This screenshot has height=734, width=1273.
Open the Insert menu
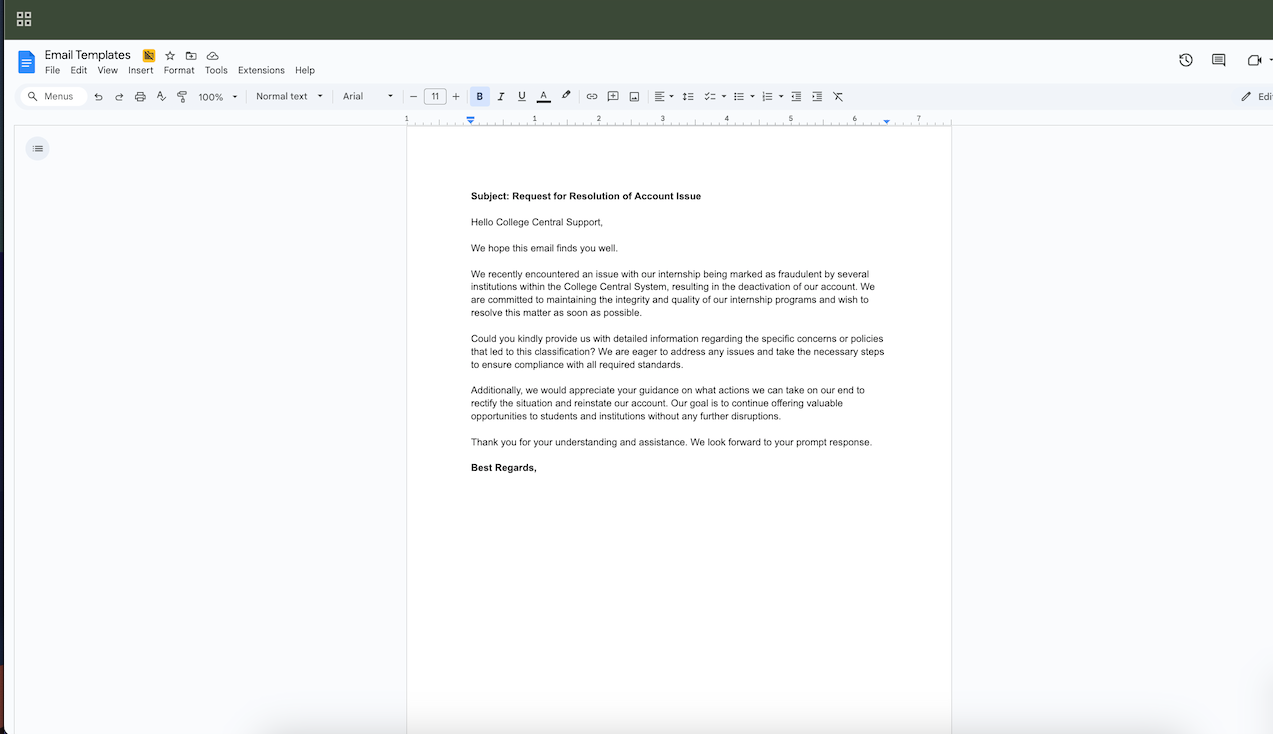tap(141, 71)
